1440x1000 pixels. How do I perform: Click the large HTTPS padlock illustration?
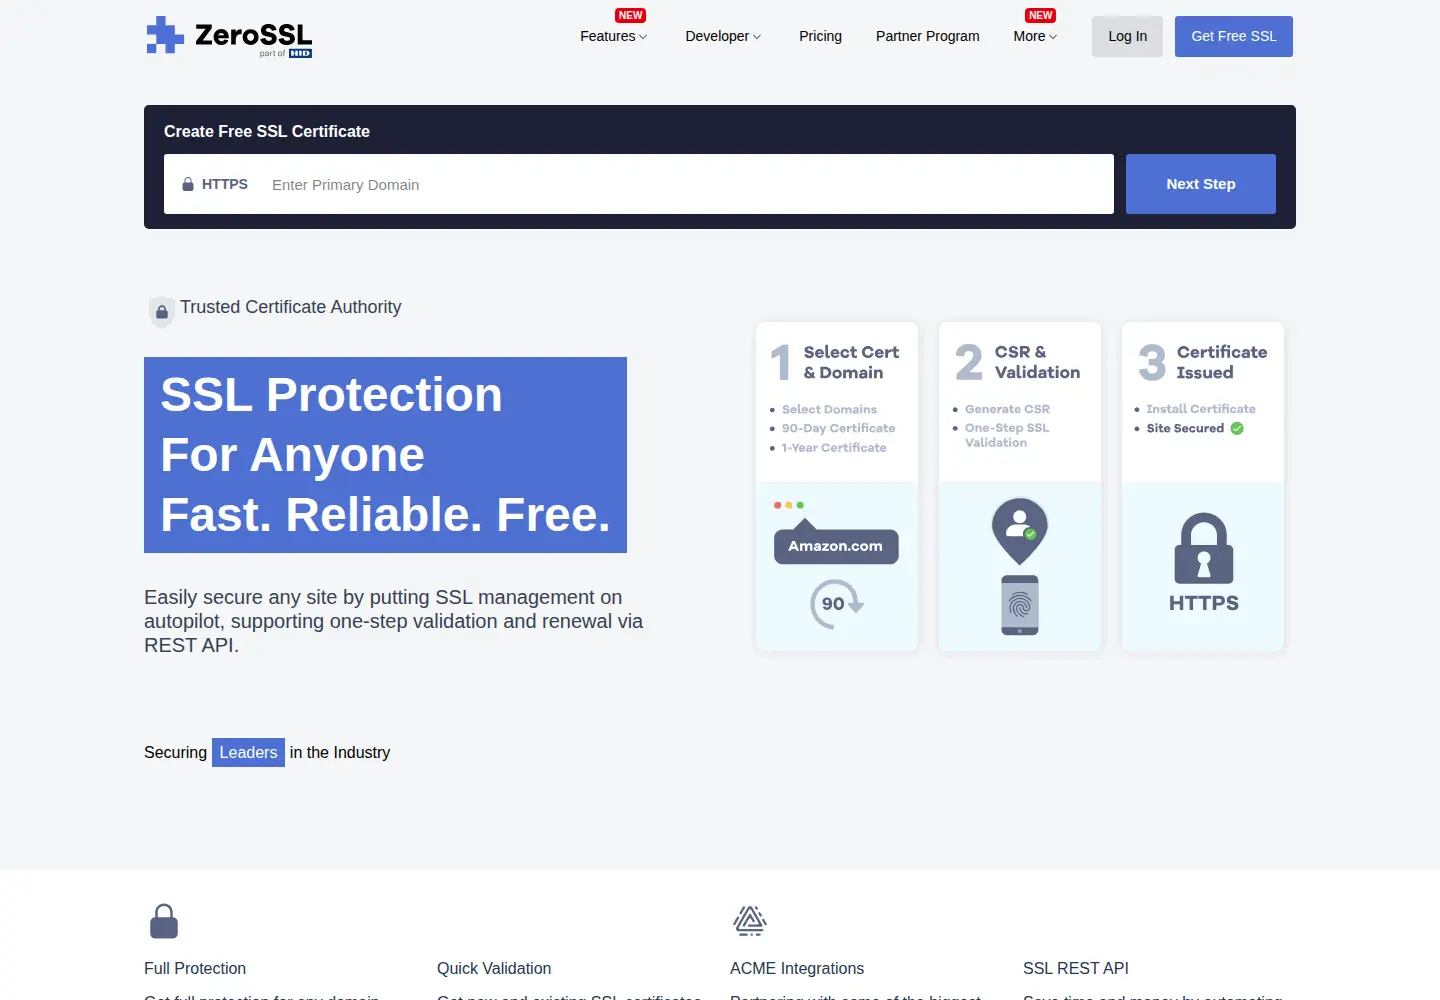(x=1204, y=548)
